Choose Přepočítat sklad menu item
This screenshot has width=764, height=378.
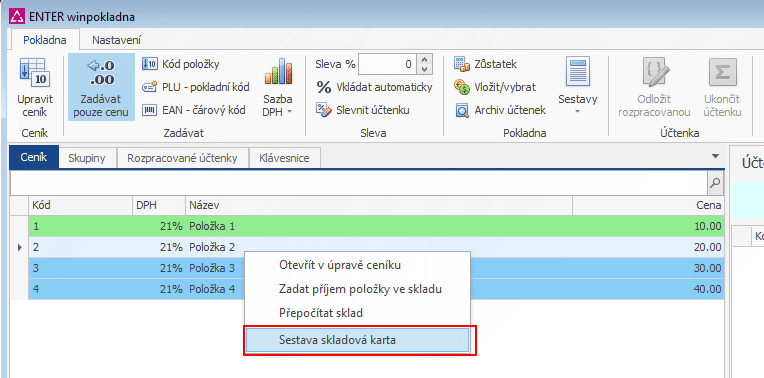(357, 313)
